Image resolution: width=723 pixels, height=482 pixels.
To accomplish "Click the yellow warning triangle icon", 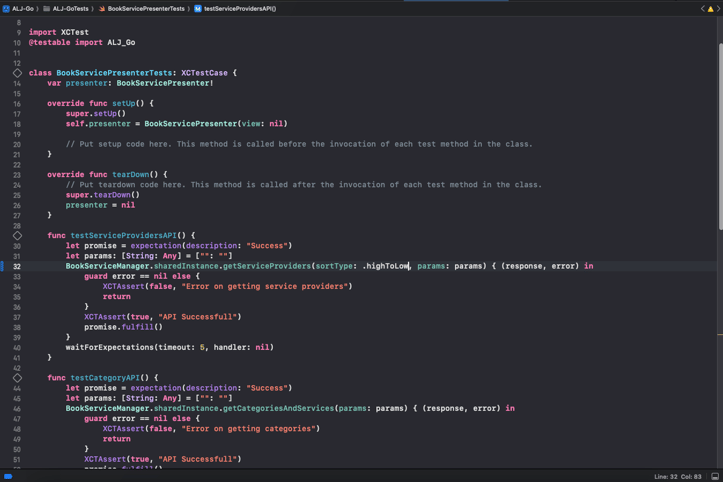I will pos(711,9).
